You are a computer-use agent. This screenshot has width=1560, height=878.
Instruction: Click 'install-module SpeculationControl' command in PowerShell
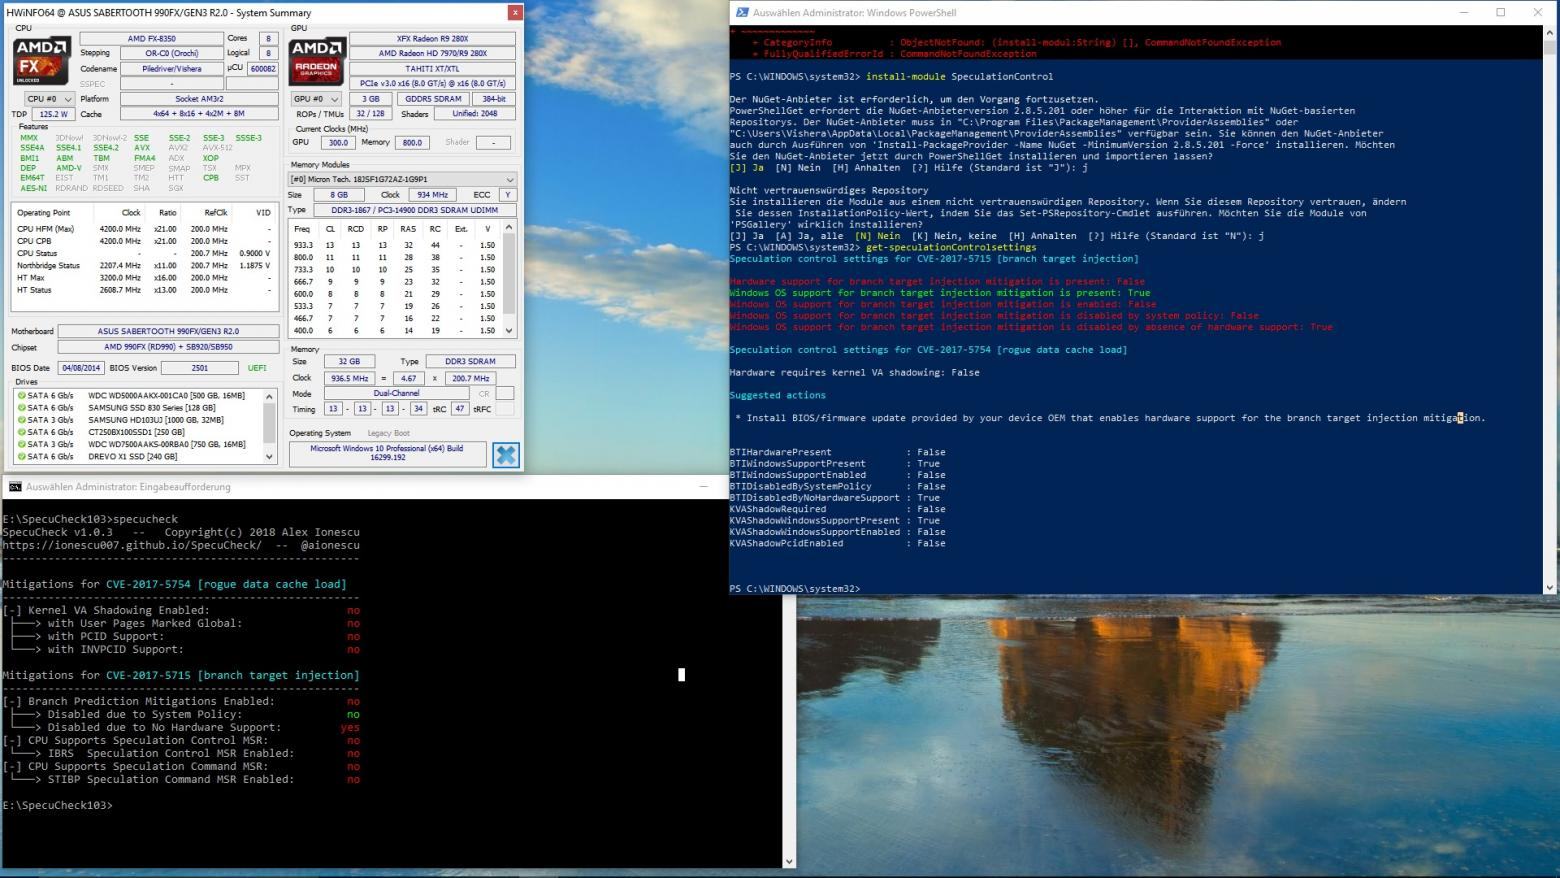click(x=959, y=76)
